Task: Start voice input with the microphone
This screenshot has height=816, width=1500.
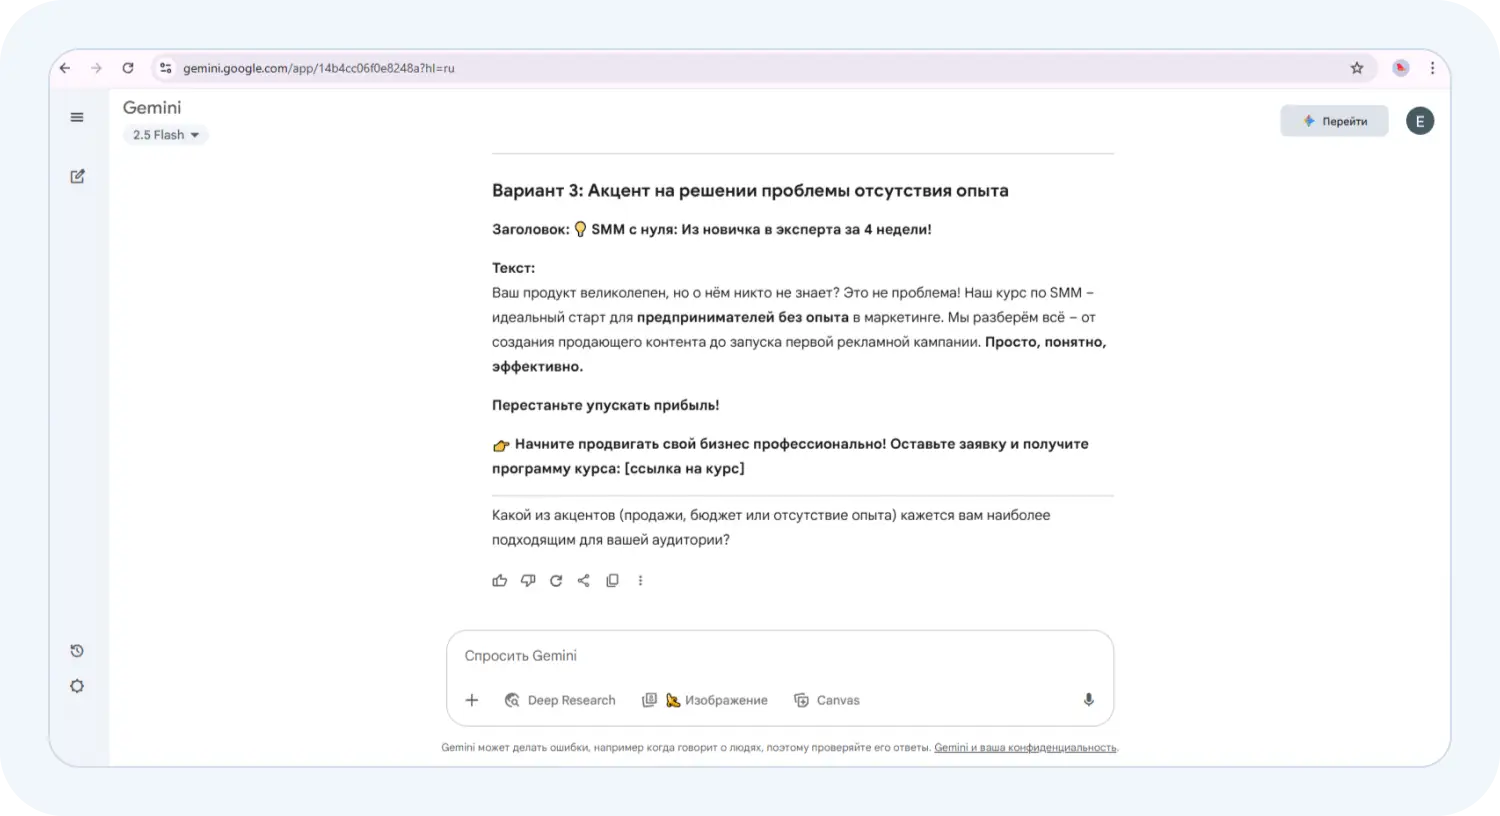Action: (1089, 700)
